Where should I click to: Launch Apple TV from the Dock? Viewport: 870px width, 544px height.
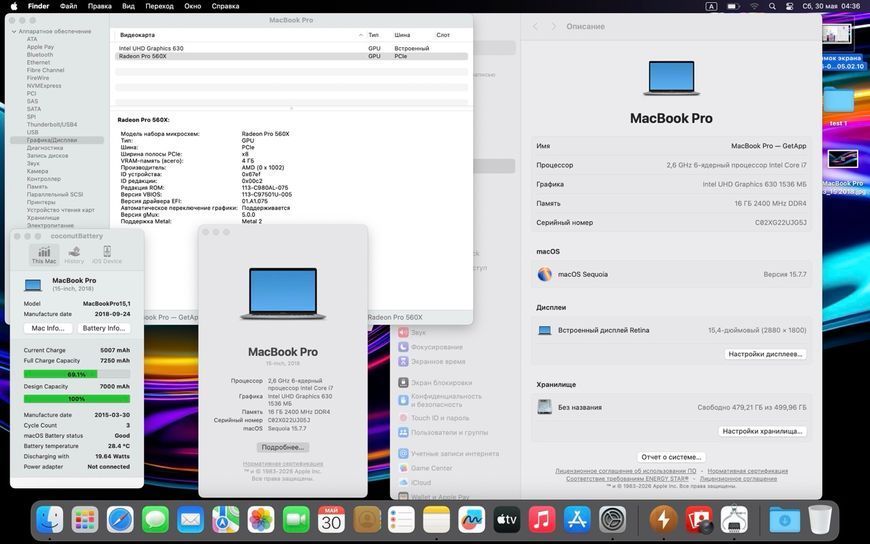(507, 520)
